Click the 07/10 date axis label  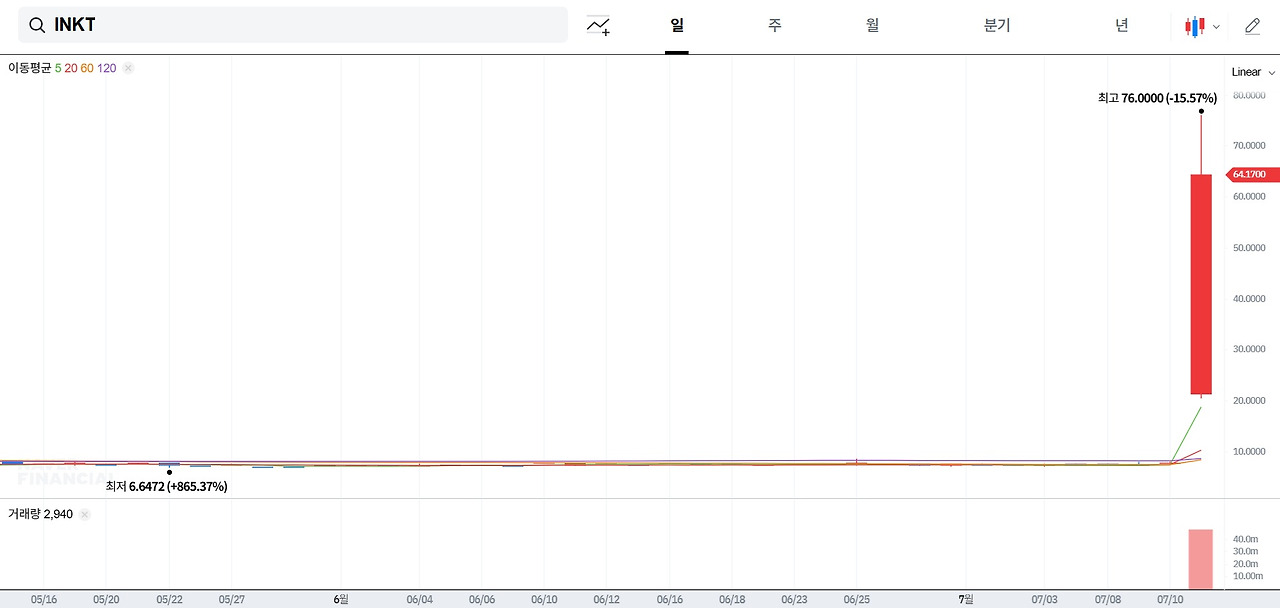[1170, 600]
